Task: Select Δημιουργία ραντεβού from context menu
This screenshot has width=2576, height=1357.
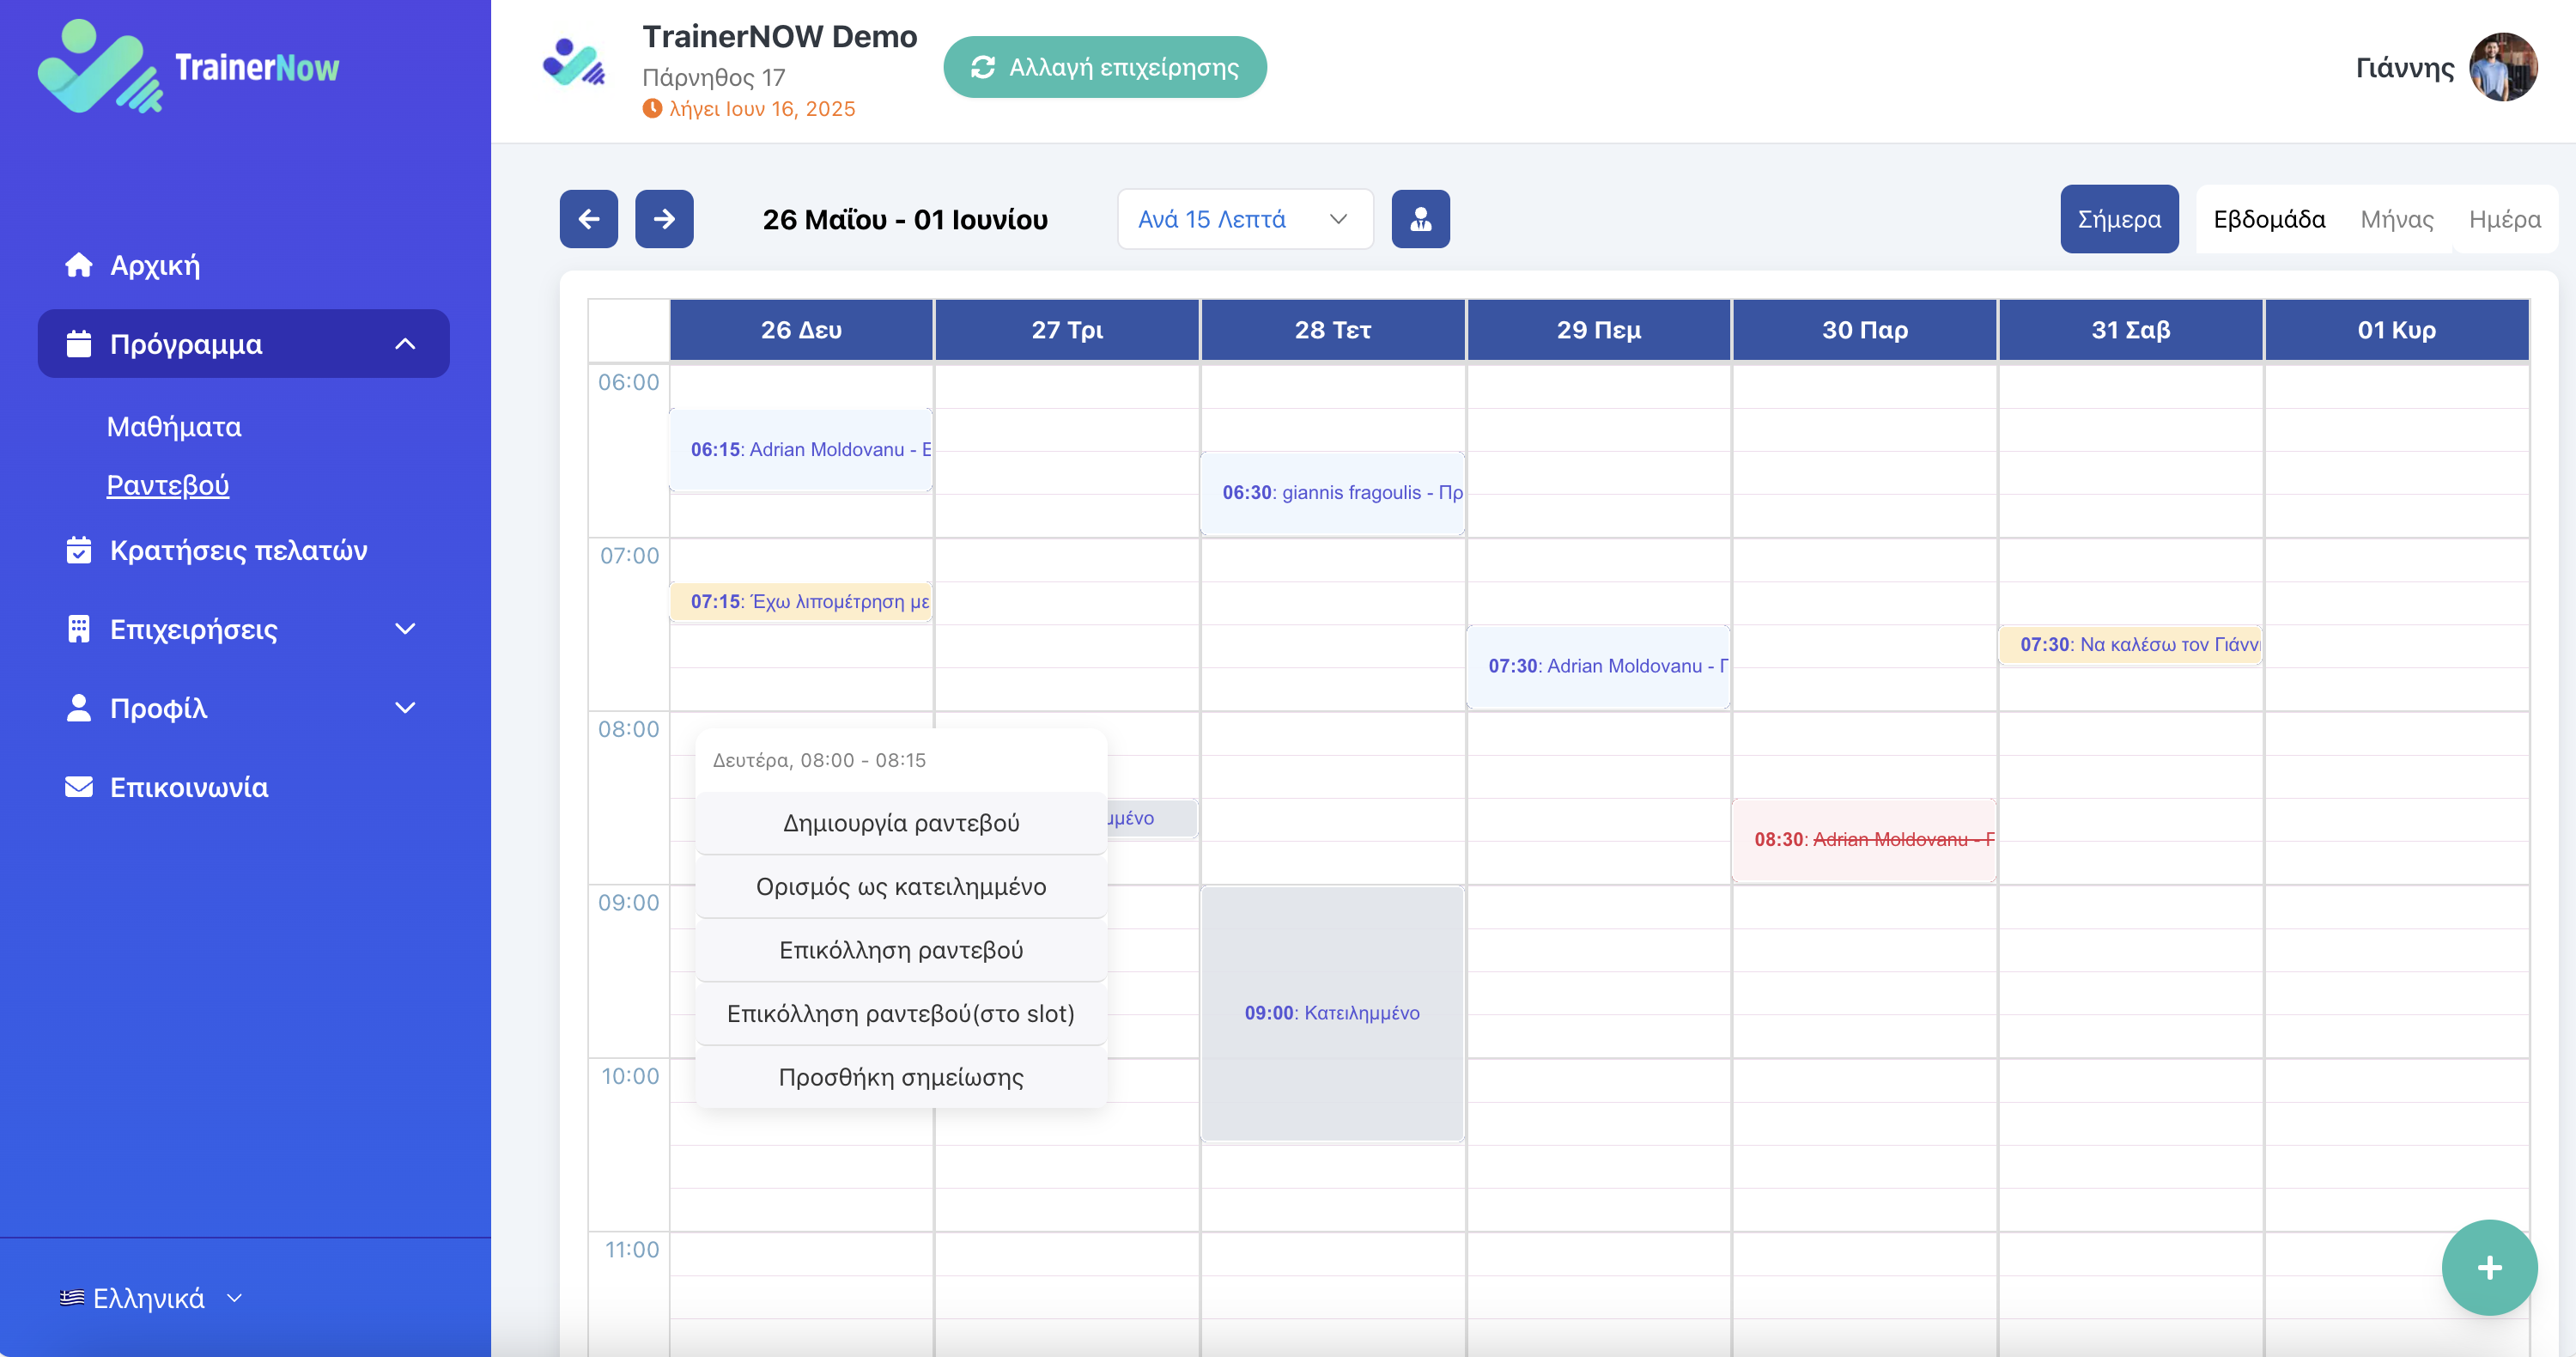Action: pos(901,823)
